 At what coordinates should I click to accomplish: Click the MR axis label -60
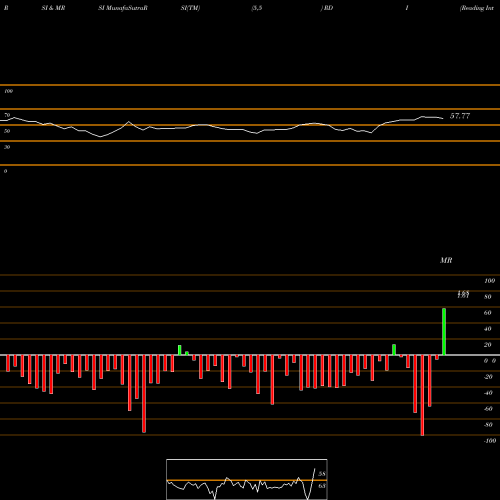488,409
